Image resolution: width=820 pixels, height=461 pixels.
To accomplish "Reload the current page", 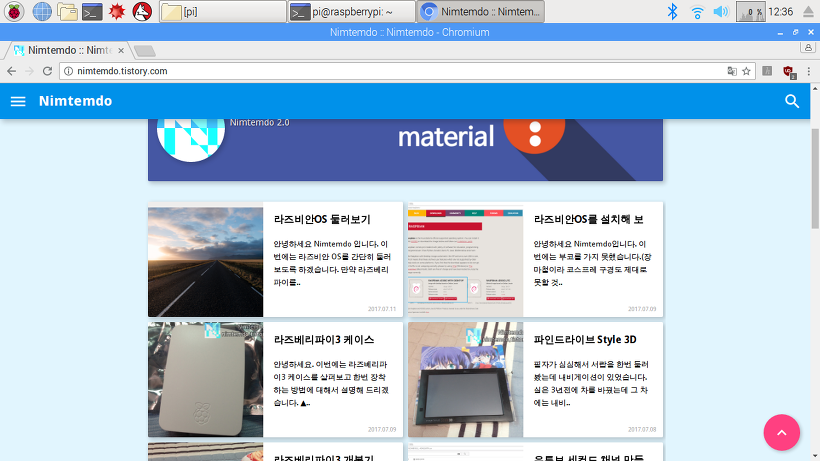I will coord(48,71).
